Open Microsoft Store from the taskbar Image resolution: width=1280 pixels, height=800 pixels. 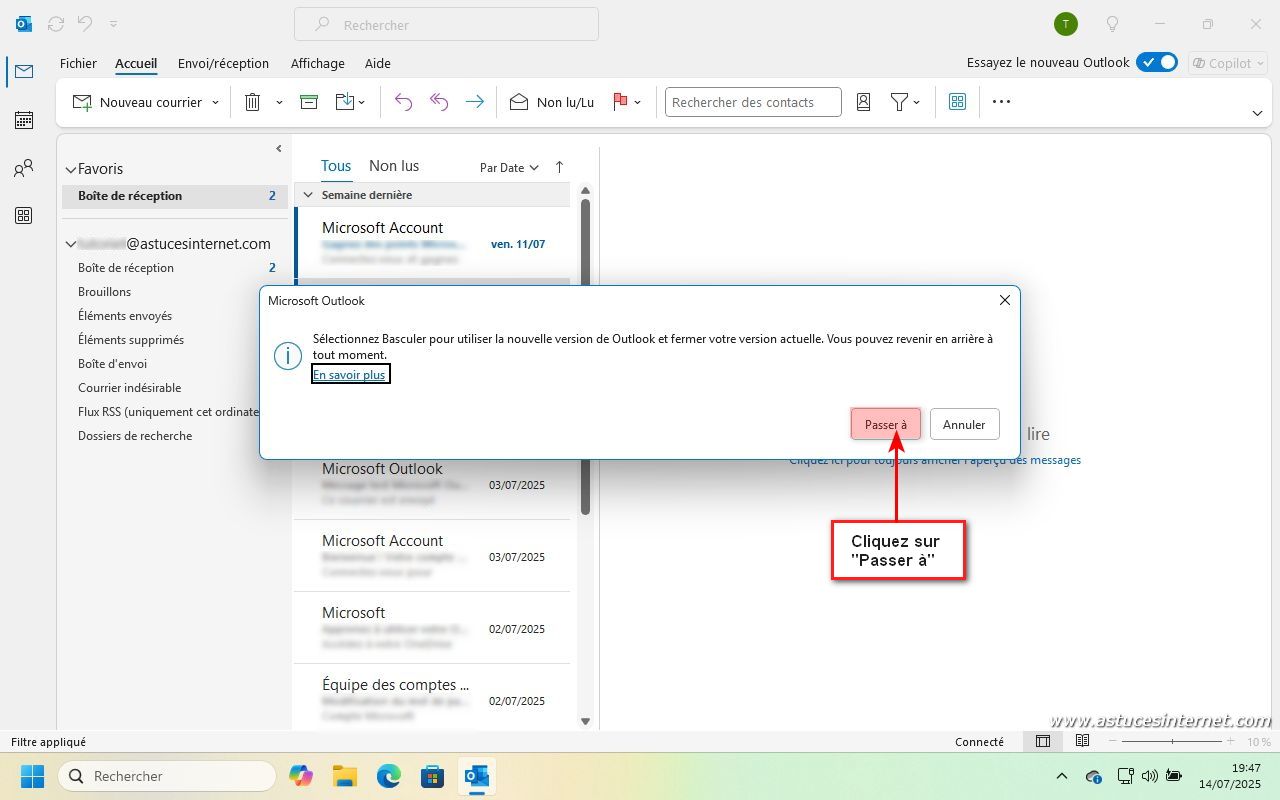click(433, 776)
